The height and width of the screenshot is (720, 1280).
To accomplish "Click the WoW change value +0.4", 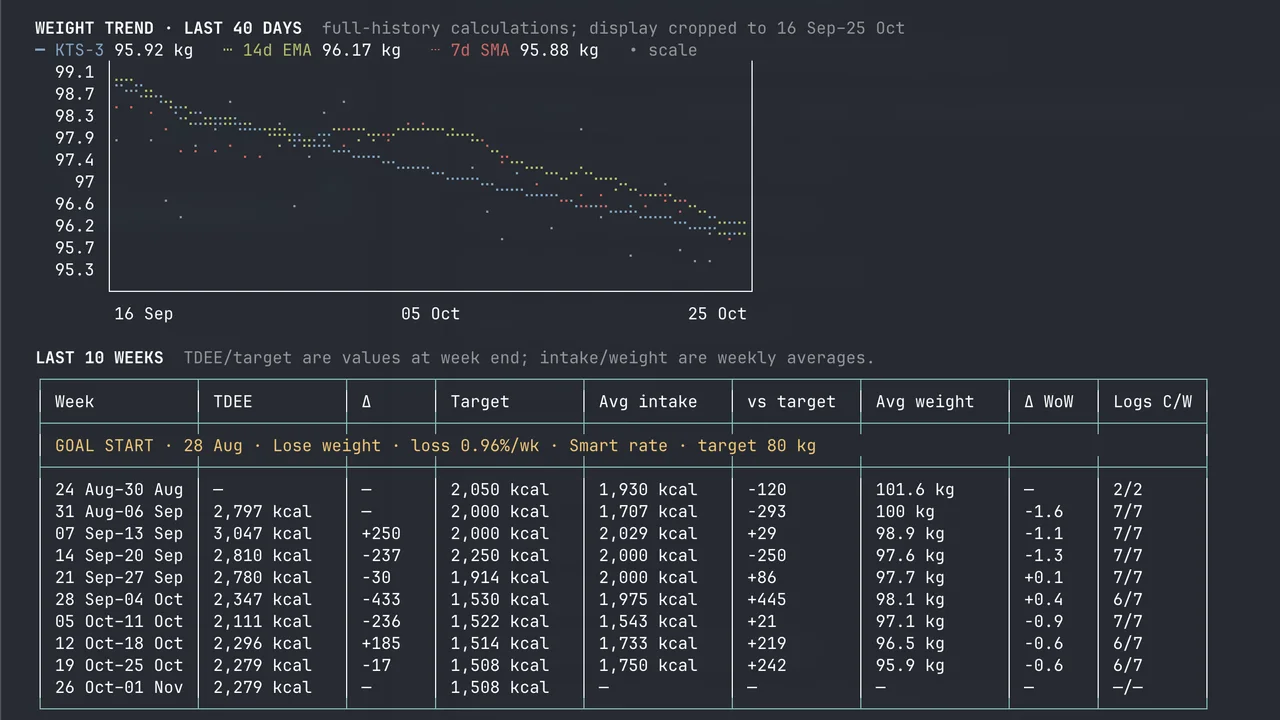I will point(1044,600).
